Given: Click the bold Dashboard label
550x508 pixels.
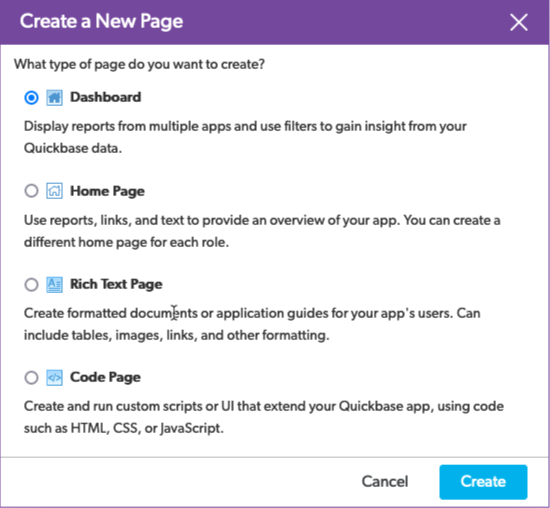Looking at the screenshot, I should pyautogui.click(x=106, y=97).
